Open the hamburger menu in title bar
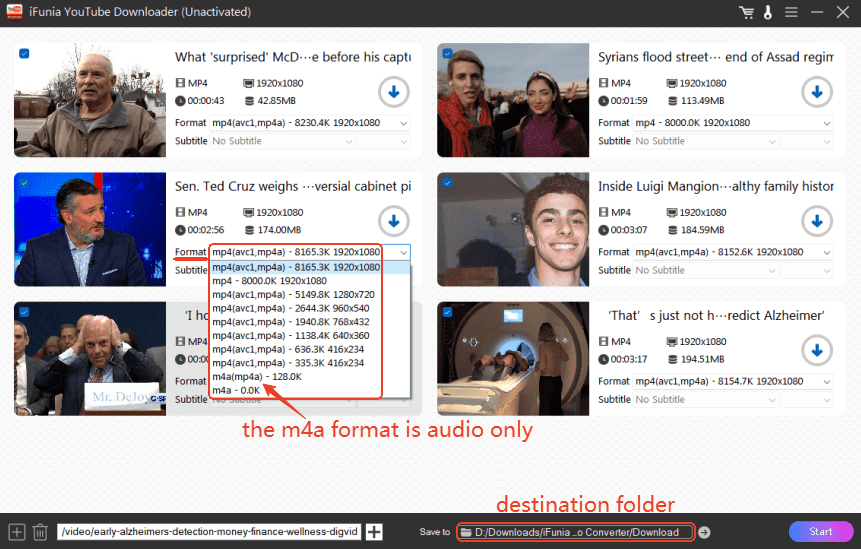The width and height of the screenshot is (861, 549). (x=791, y=13)
